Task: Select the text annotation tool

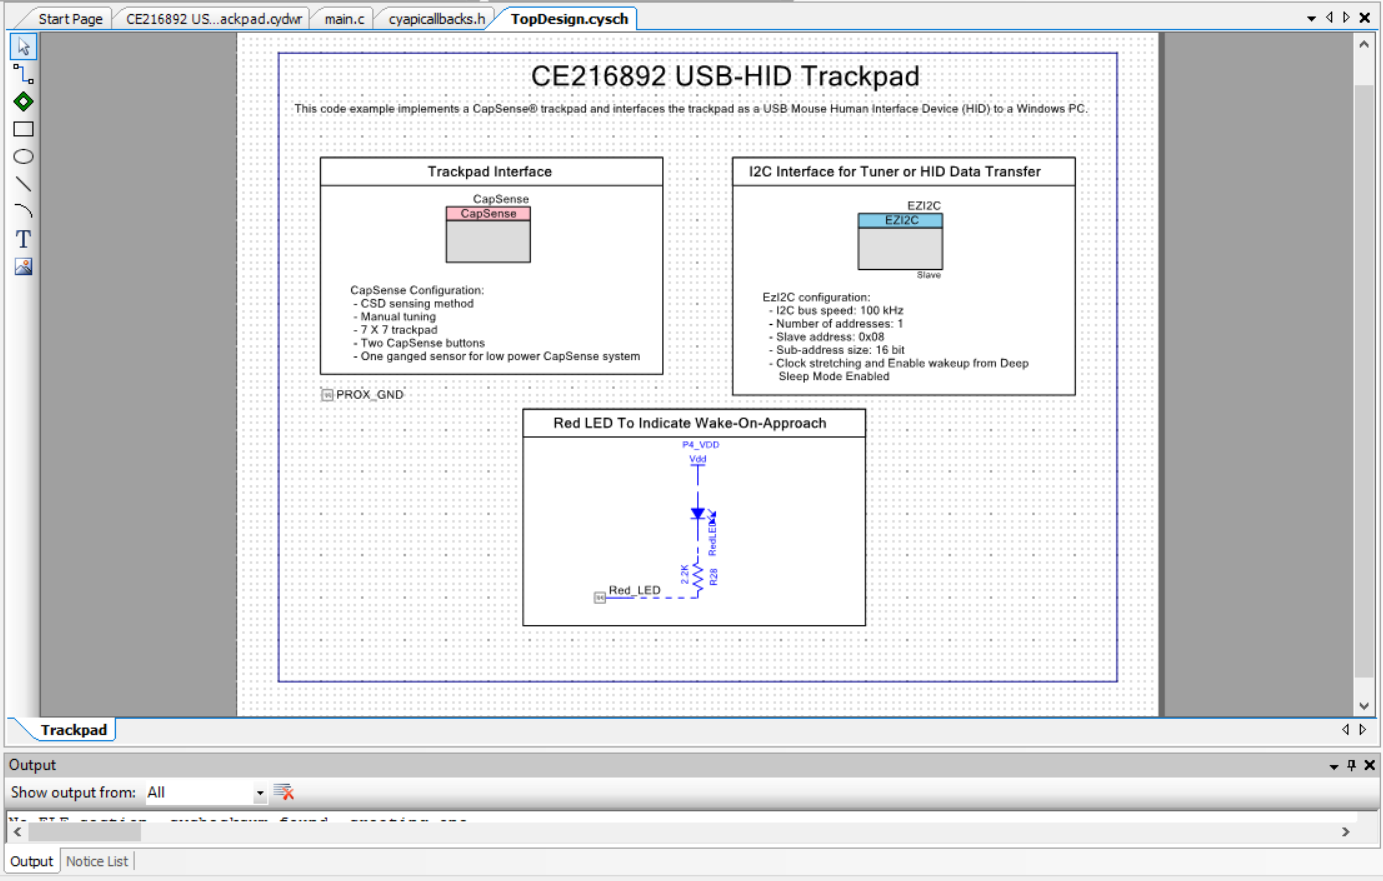Action: [x=22, y=238]
